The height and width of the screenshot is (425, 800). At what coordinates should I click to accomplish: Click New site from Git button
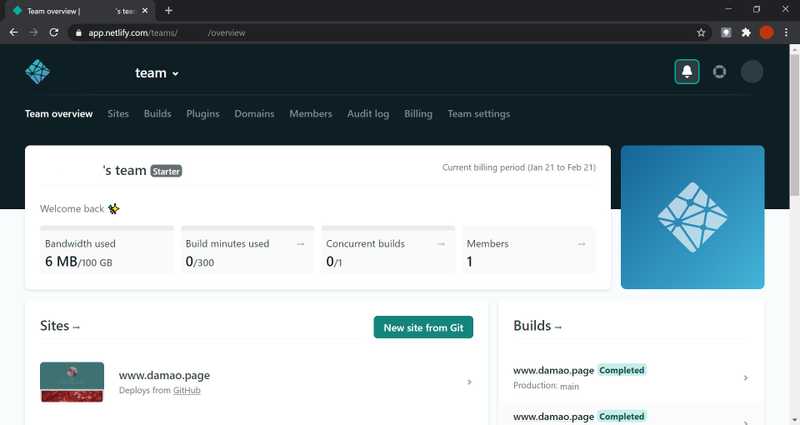coord(423,328)
